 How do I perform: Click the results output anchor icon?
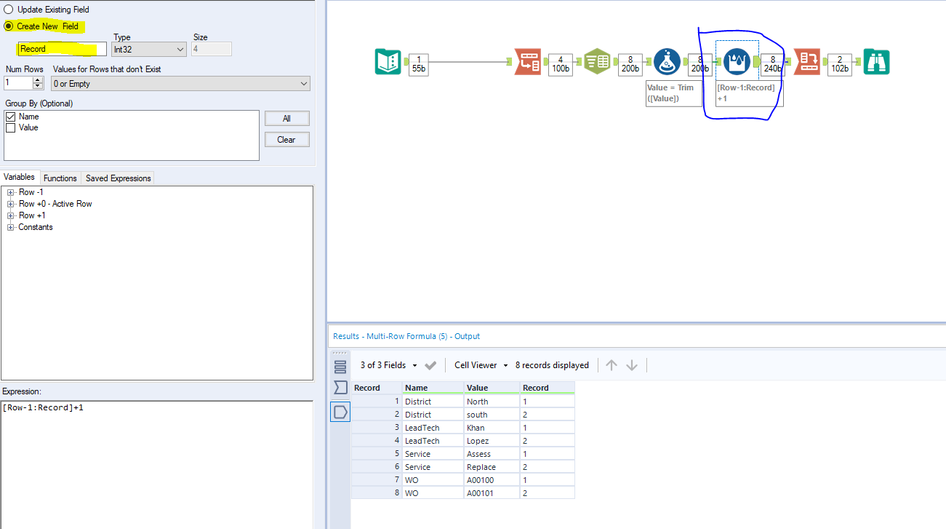(340, 413)
